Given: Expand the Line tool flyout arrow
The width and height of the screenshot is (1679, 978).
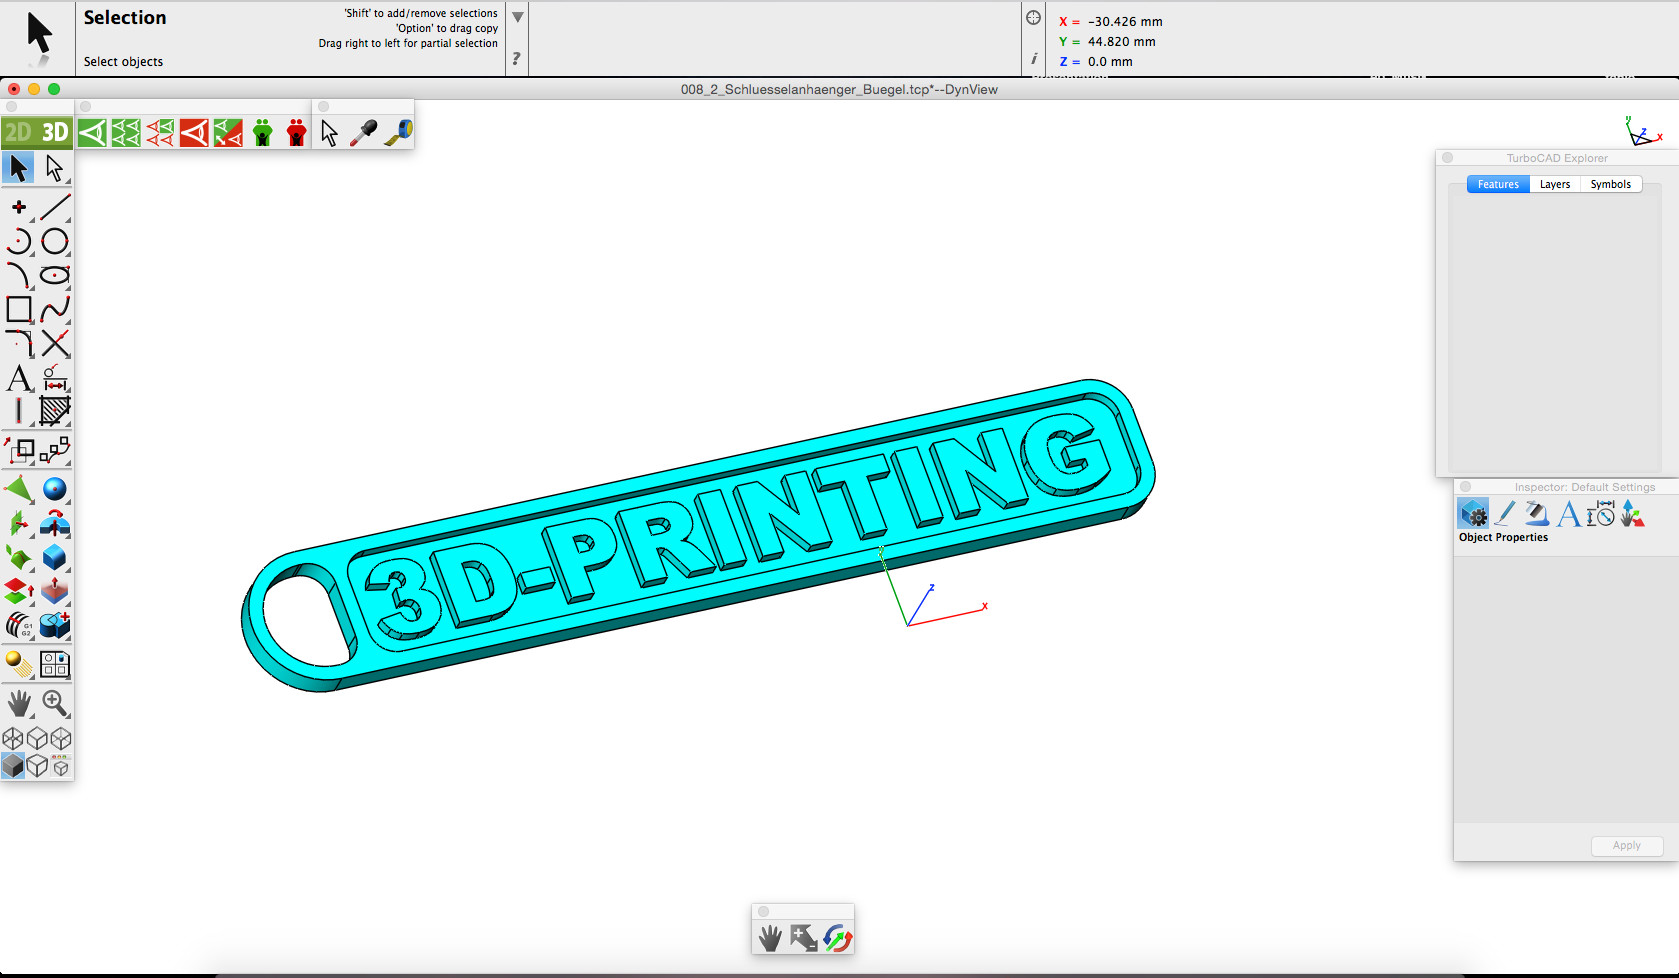Looking at the screenshot, I should (68, 219).
